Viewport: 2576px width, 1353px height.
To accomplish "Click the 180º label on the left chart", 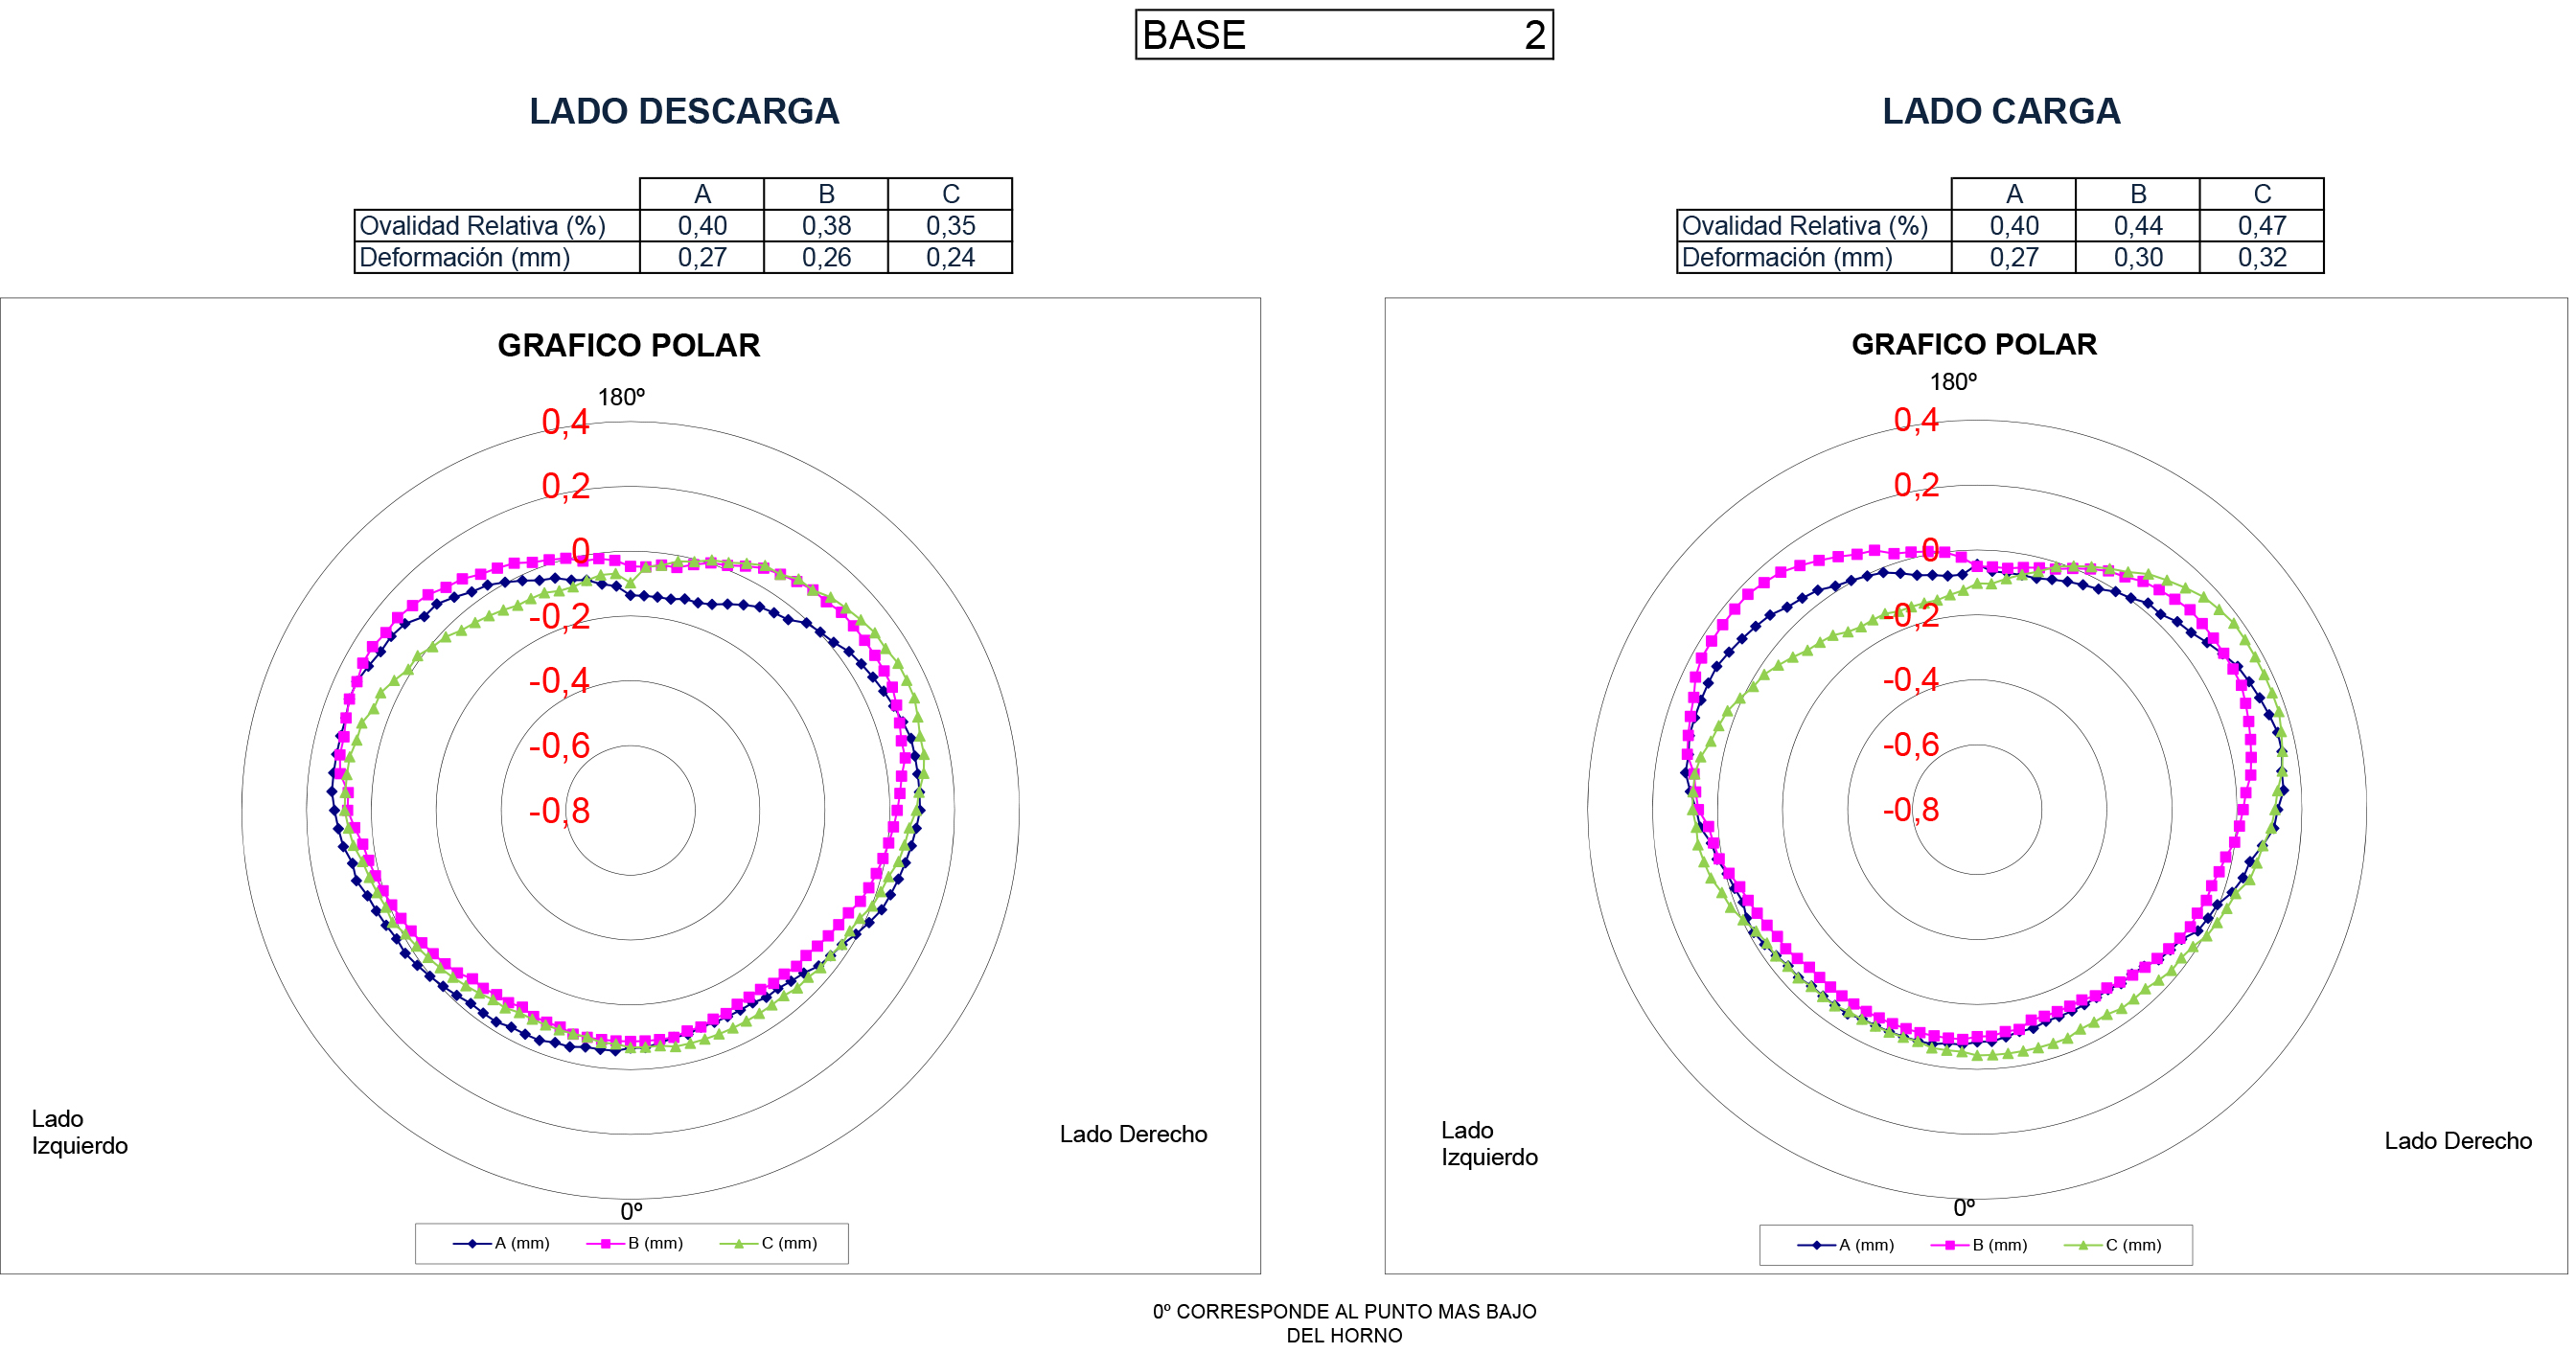I will pyautogui.click(x=621, y=398).
